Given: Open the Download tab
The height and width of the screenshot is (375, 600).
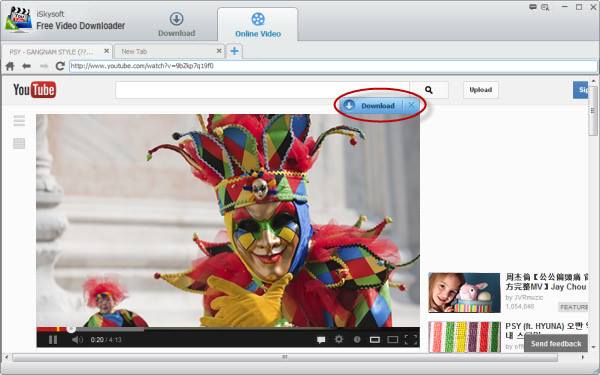Looking at the screenshot, I should (x=176, y=25).
